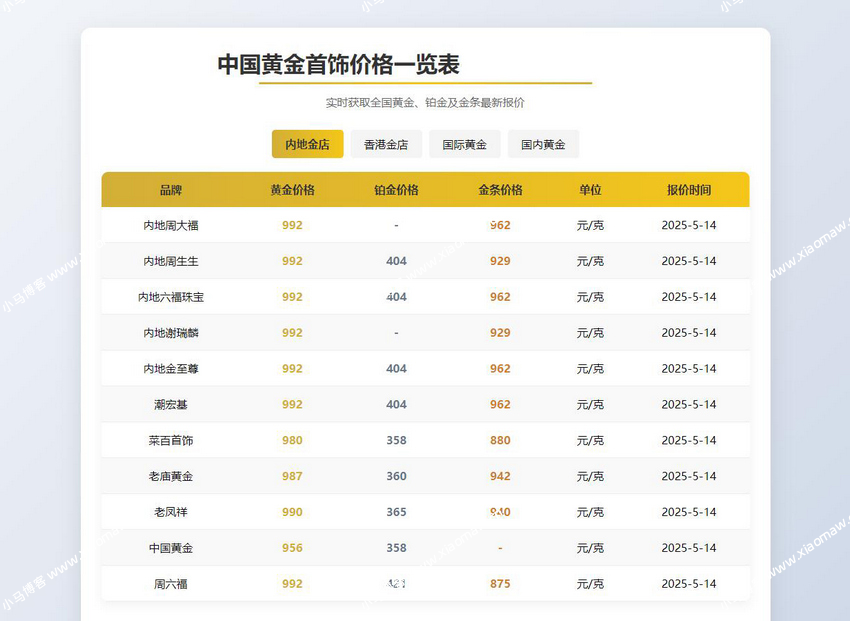Viewport: 850px width, 621px height.
Task: Click gold bar price 942 for 老庙黄金
Action: [x=500, y=476]
